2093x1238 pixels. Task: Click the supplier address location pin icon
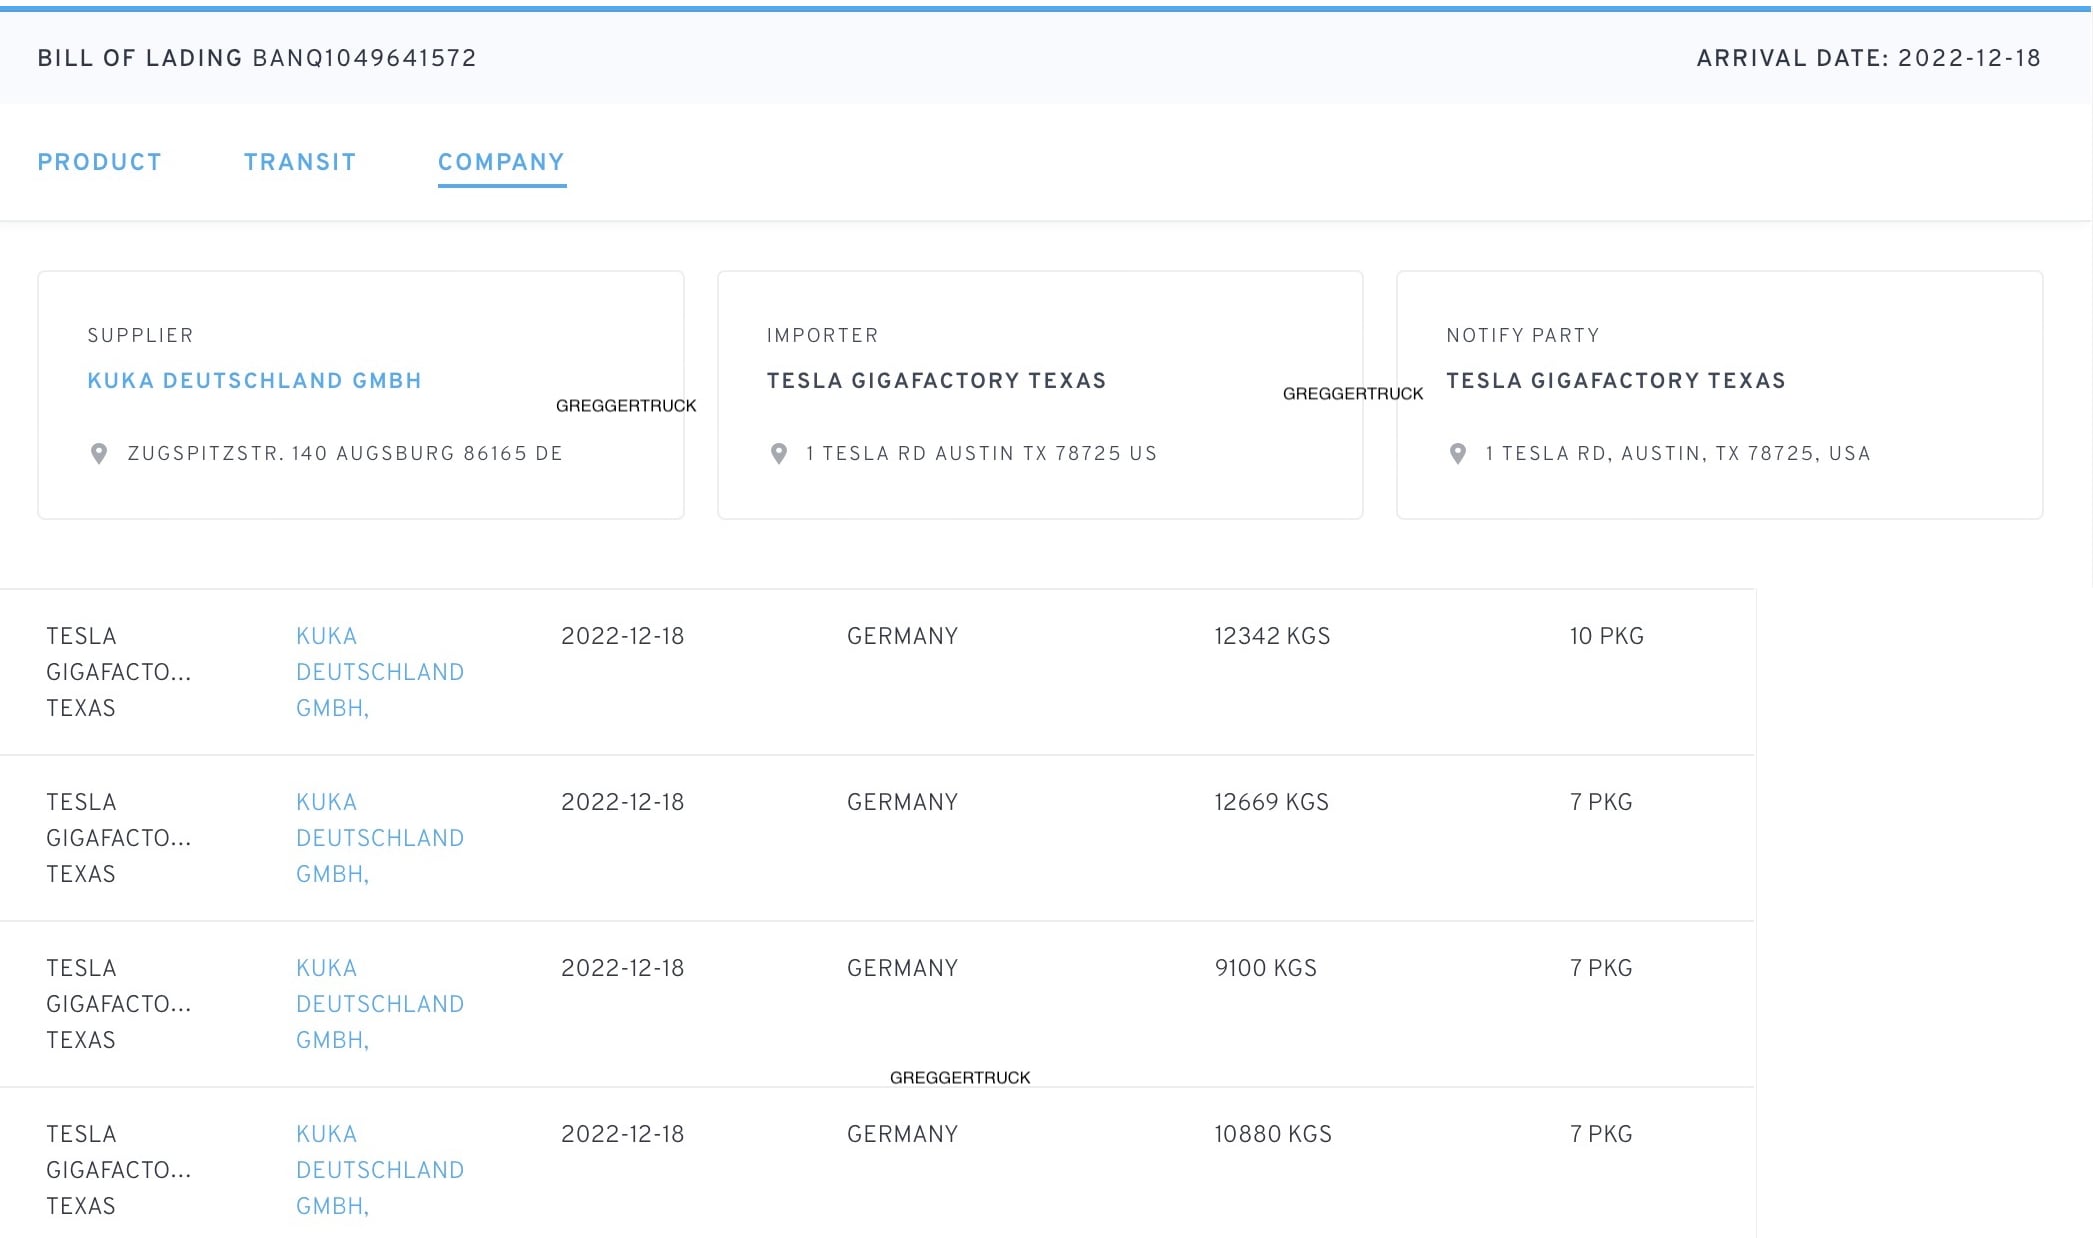point(99,454)
